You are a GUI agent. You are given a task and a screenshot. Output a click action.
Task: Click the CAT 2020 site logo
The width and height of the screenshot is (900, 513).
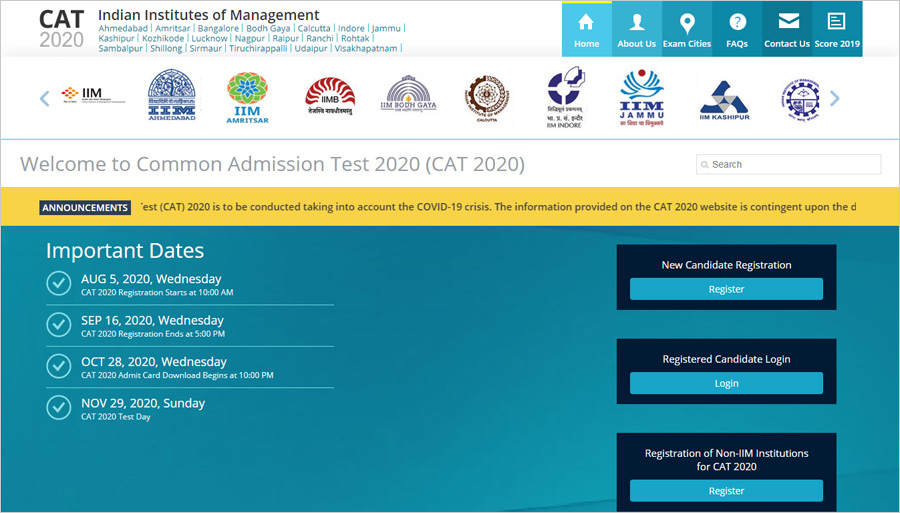click(61, 29)
